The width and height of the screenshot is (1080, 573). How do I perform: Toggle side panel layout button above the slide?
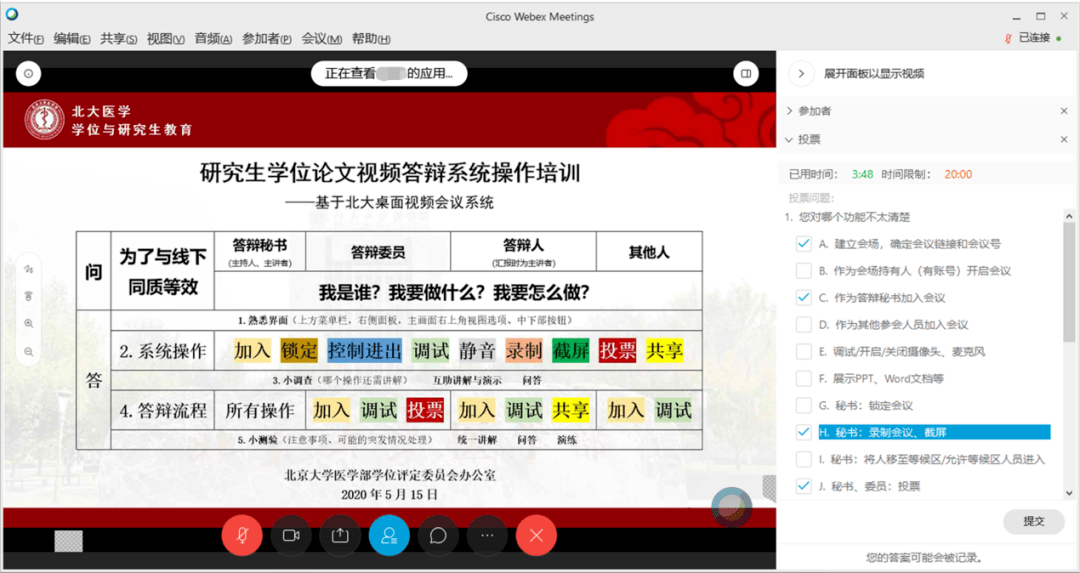coord(746,74)
